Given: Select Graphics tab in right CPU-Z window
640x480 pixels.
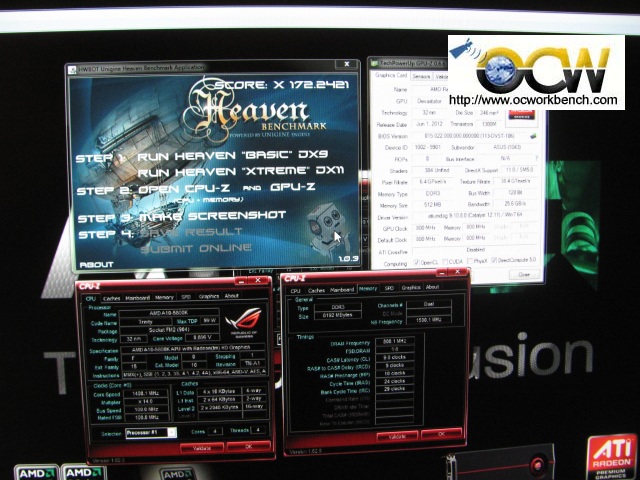Looking at the screenshot, I should [x=411, y=287].
